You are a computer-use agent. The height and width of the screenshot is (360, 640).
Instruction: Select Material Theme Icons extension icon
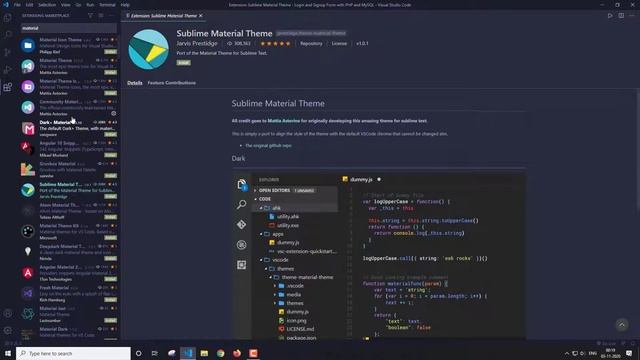pyautogui.click(x=28, y=87)
